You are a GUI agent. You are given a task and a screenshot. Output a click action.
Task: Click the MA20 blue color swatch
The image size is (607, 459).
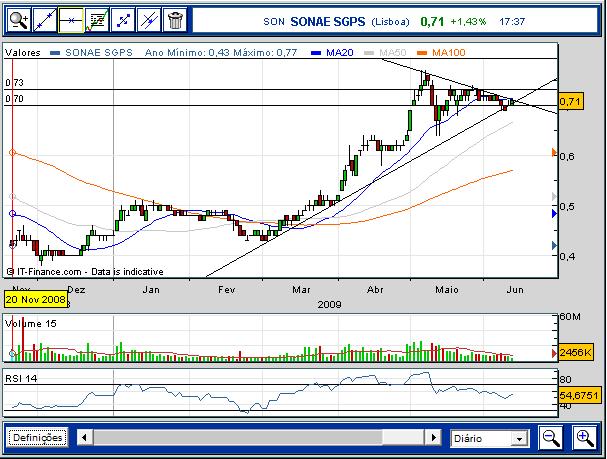316,53
